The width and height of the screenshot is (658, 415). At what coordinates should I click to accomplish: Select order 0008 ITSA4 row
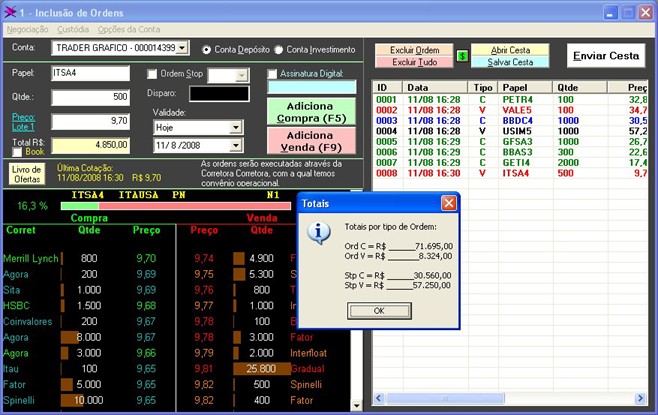point(511,173)
